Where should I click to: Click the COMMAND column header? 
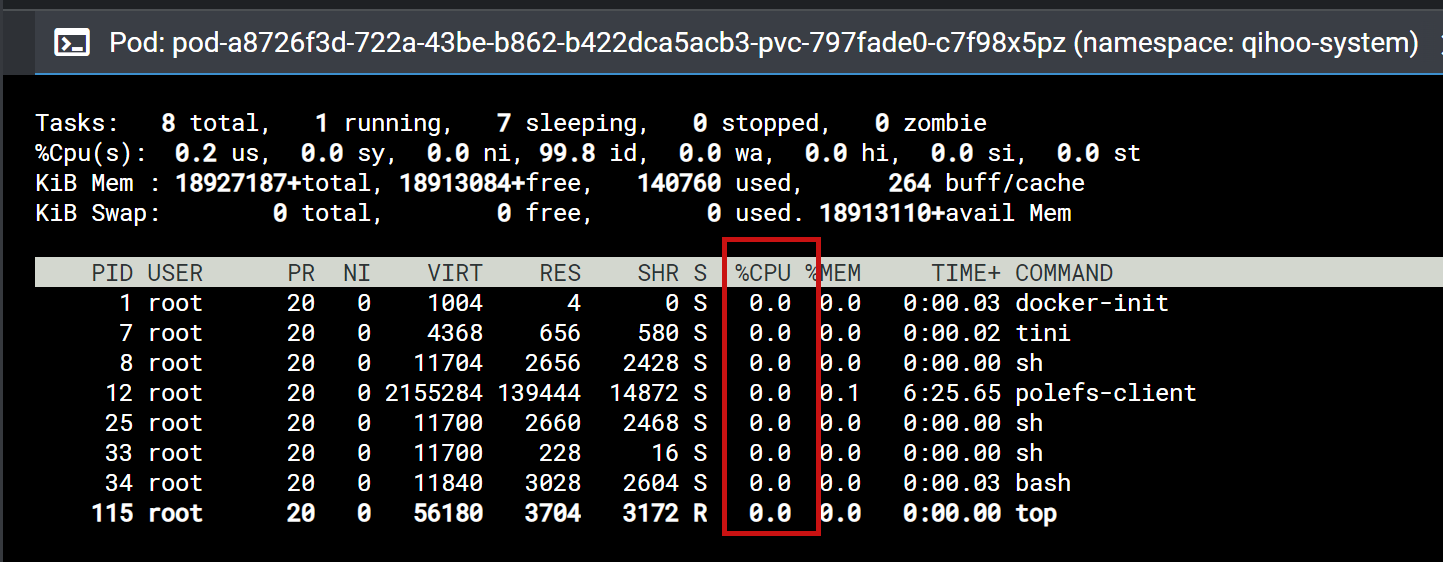(1064, 273)
